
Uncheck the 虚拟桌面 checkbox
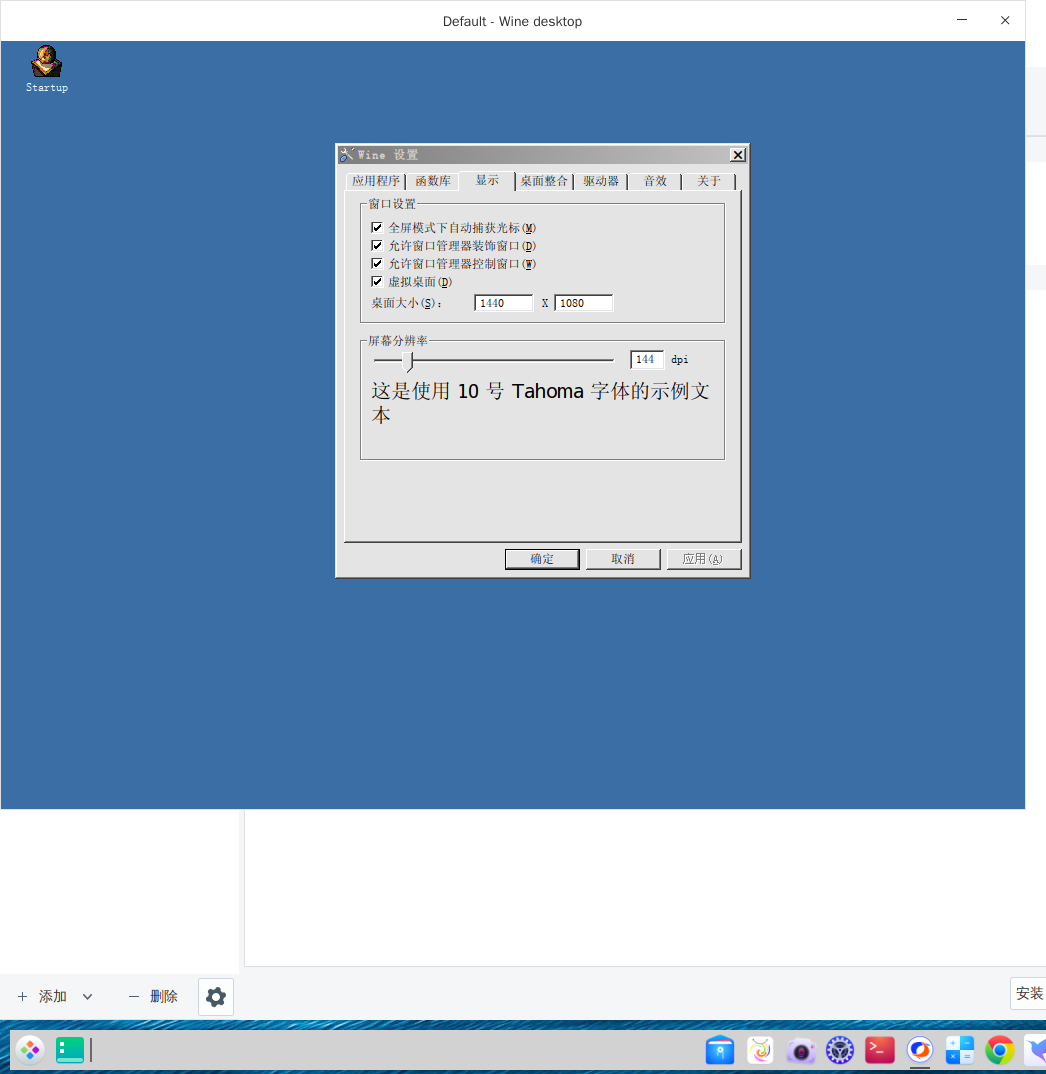[x=377, y=282]
